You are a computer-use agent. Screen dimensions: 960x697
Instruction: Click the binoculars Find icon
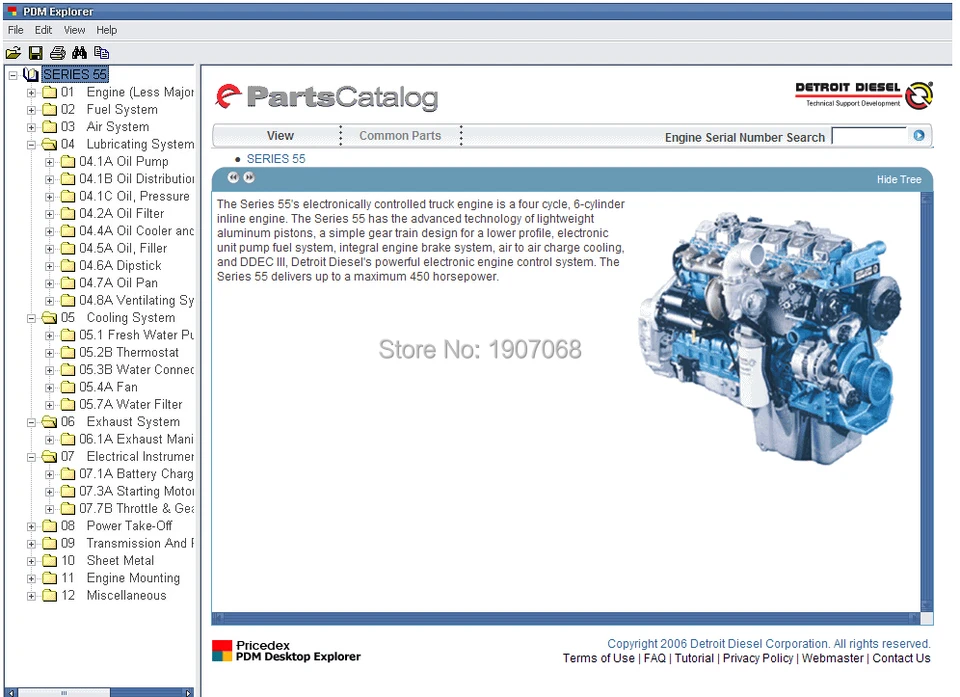[x=80, y=53]
